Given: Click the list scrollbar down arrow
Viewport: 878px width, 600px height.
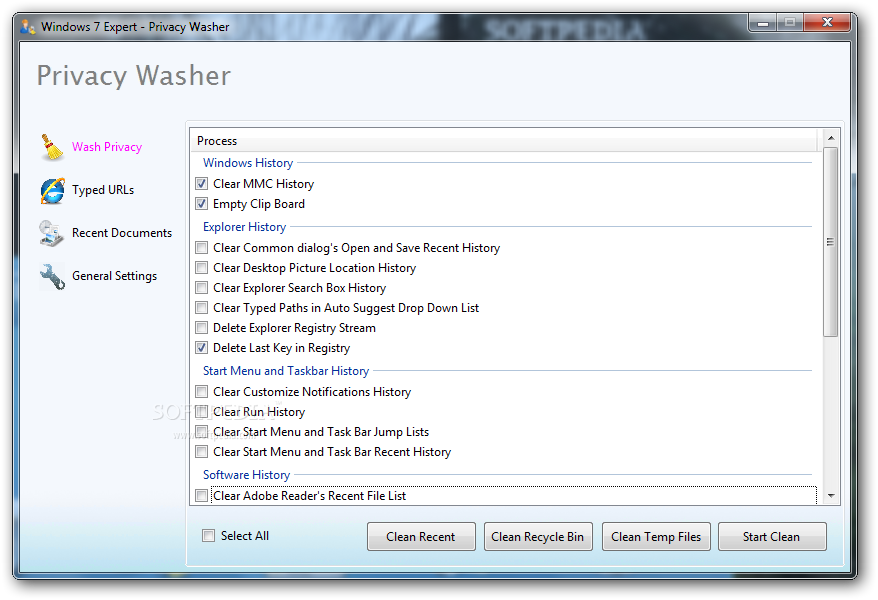Looking at the screenshot, I should click(831, 496).
